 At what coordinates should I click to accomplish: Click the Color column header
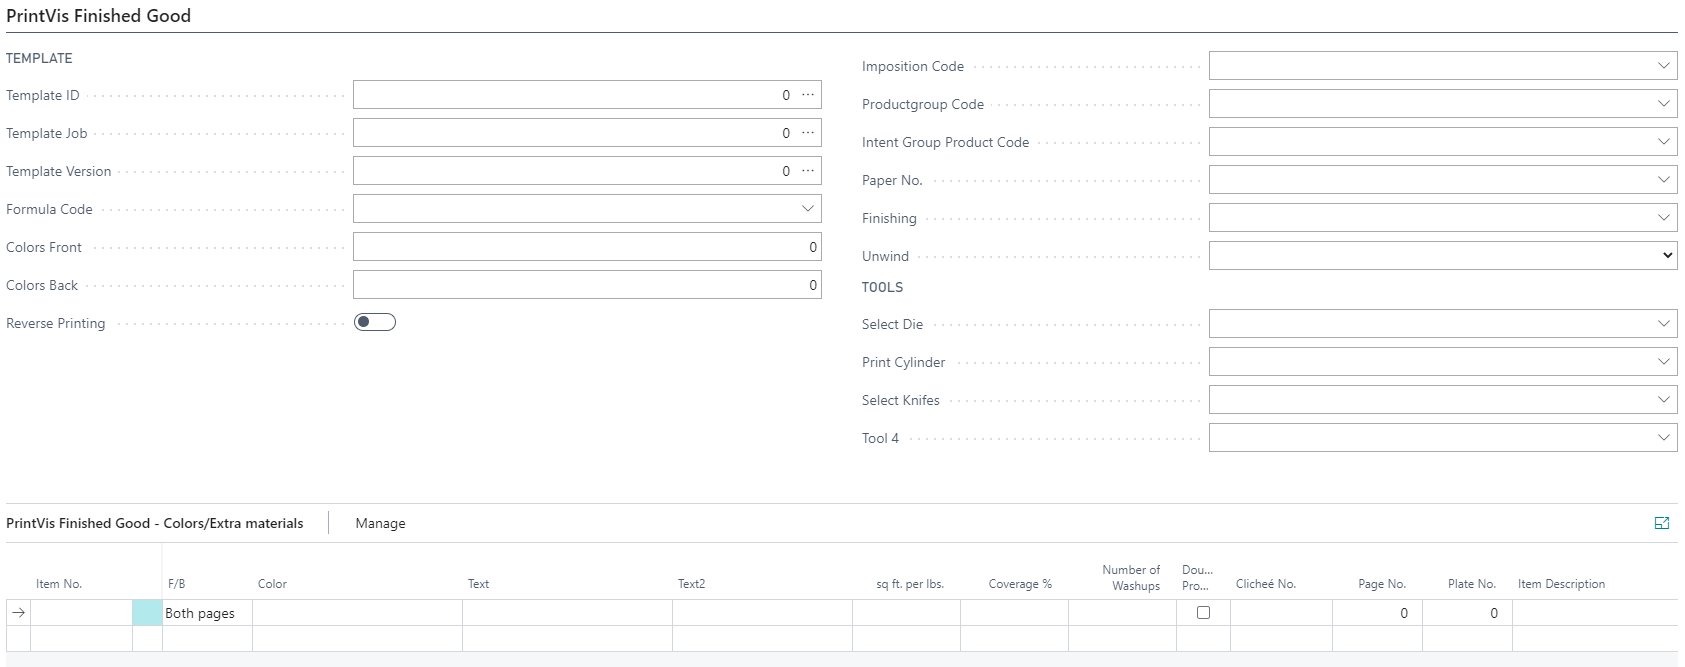pos(272,584)
